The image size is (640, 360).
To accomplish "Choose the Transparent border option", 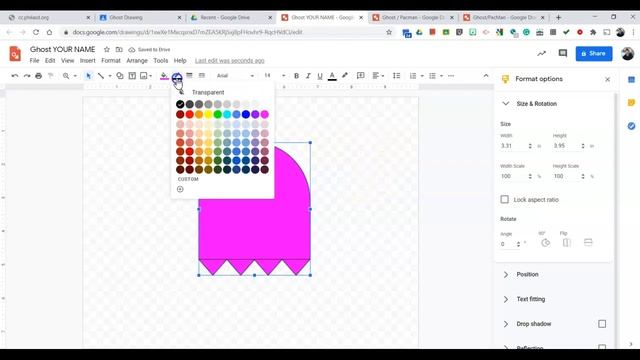I will point(208,92).
